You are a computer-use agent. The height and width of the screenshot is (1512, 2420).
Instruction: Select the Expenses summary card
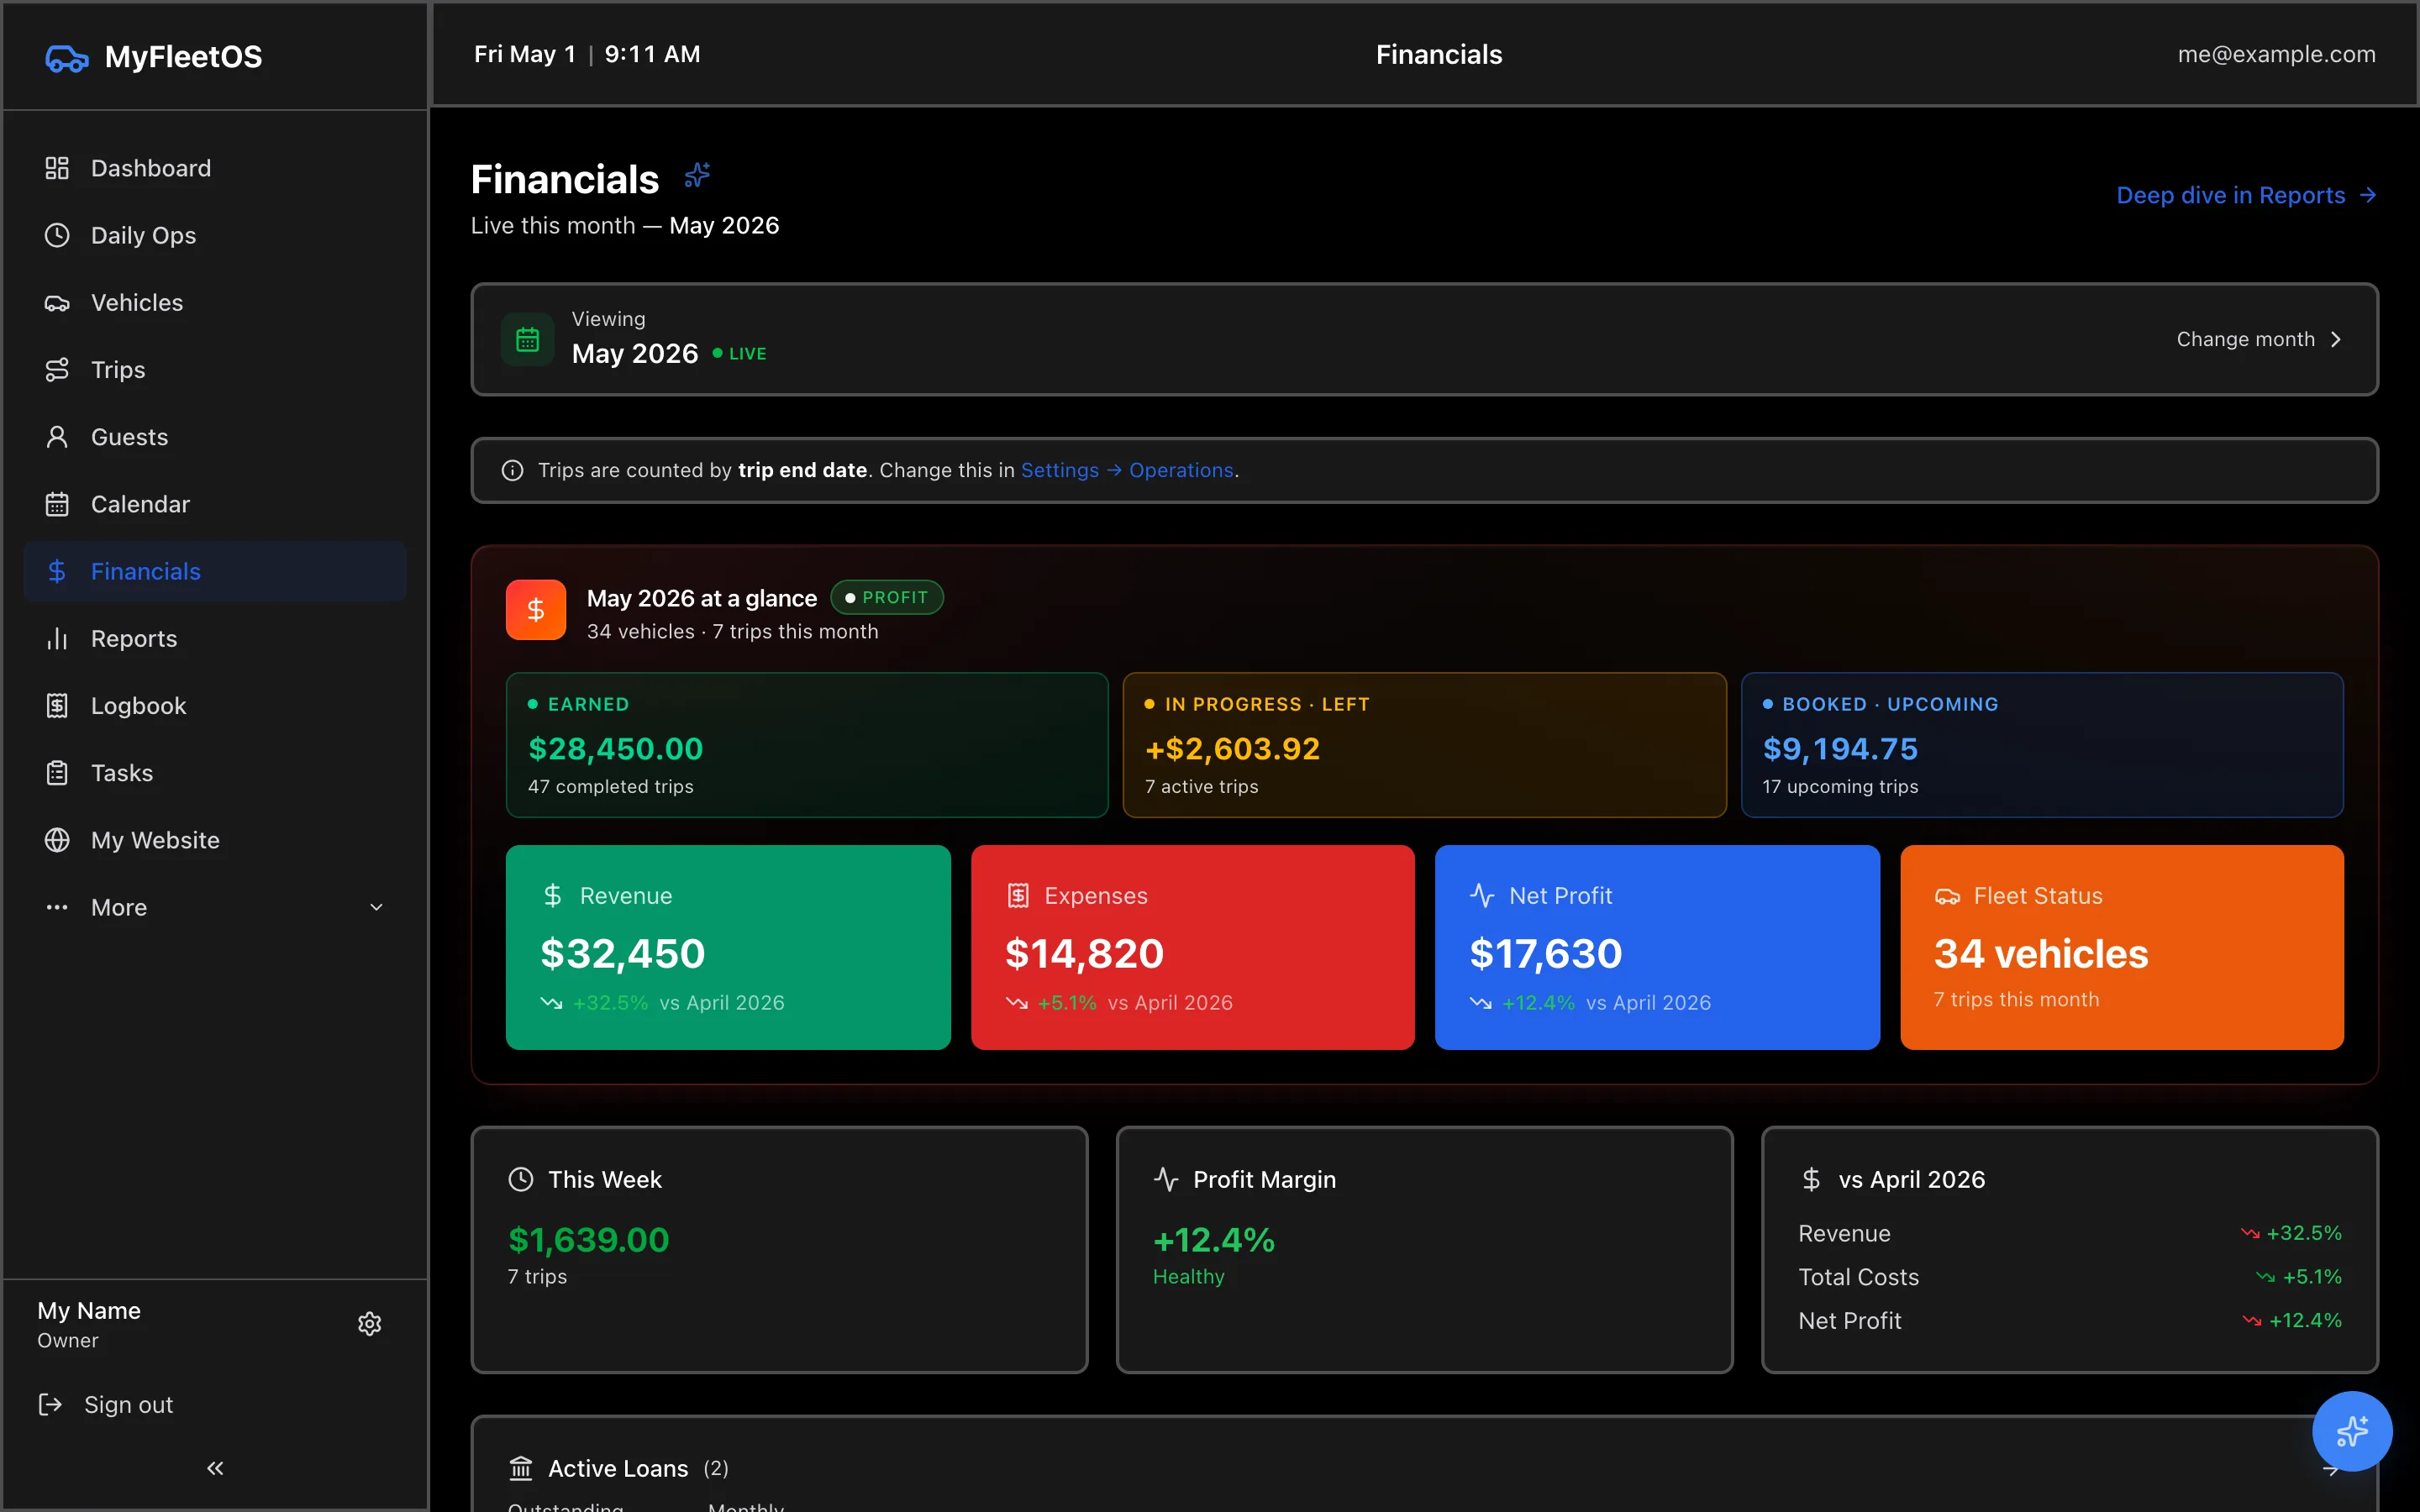(1192, 947)
